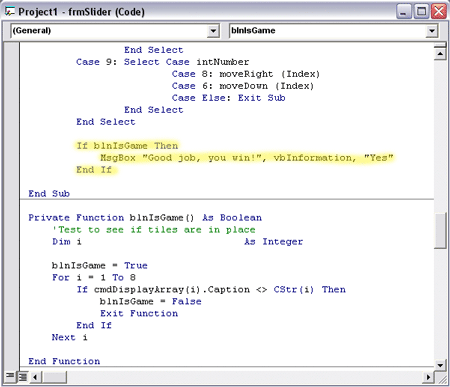Click the 'Dim i As Integer' line
The image size is (450, 387).
click(178, 242)
